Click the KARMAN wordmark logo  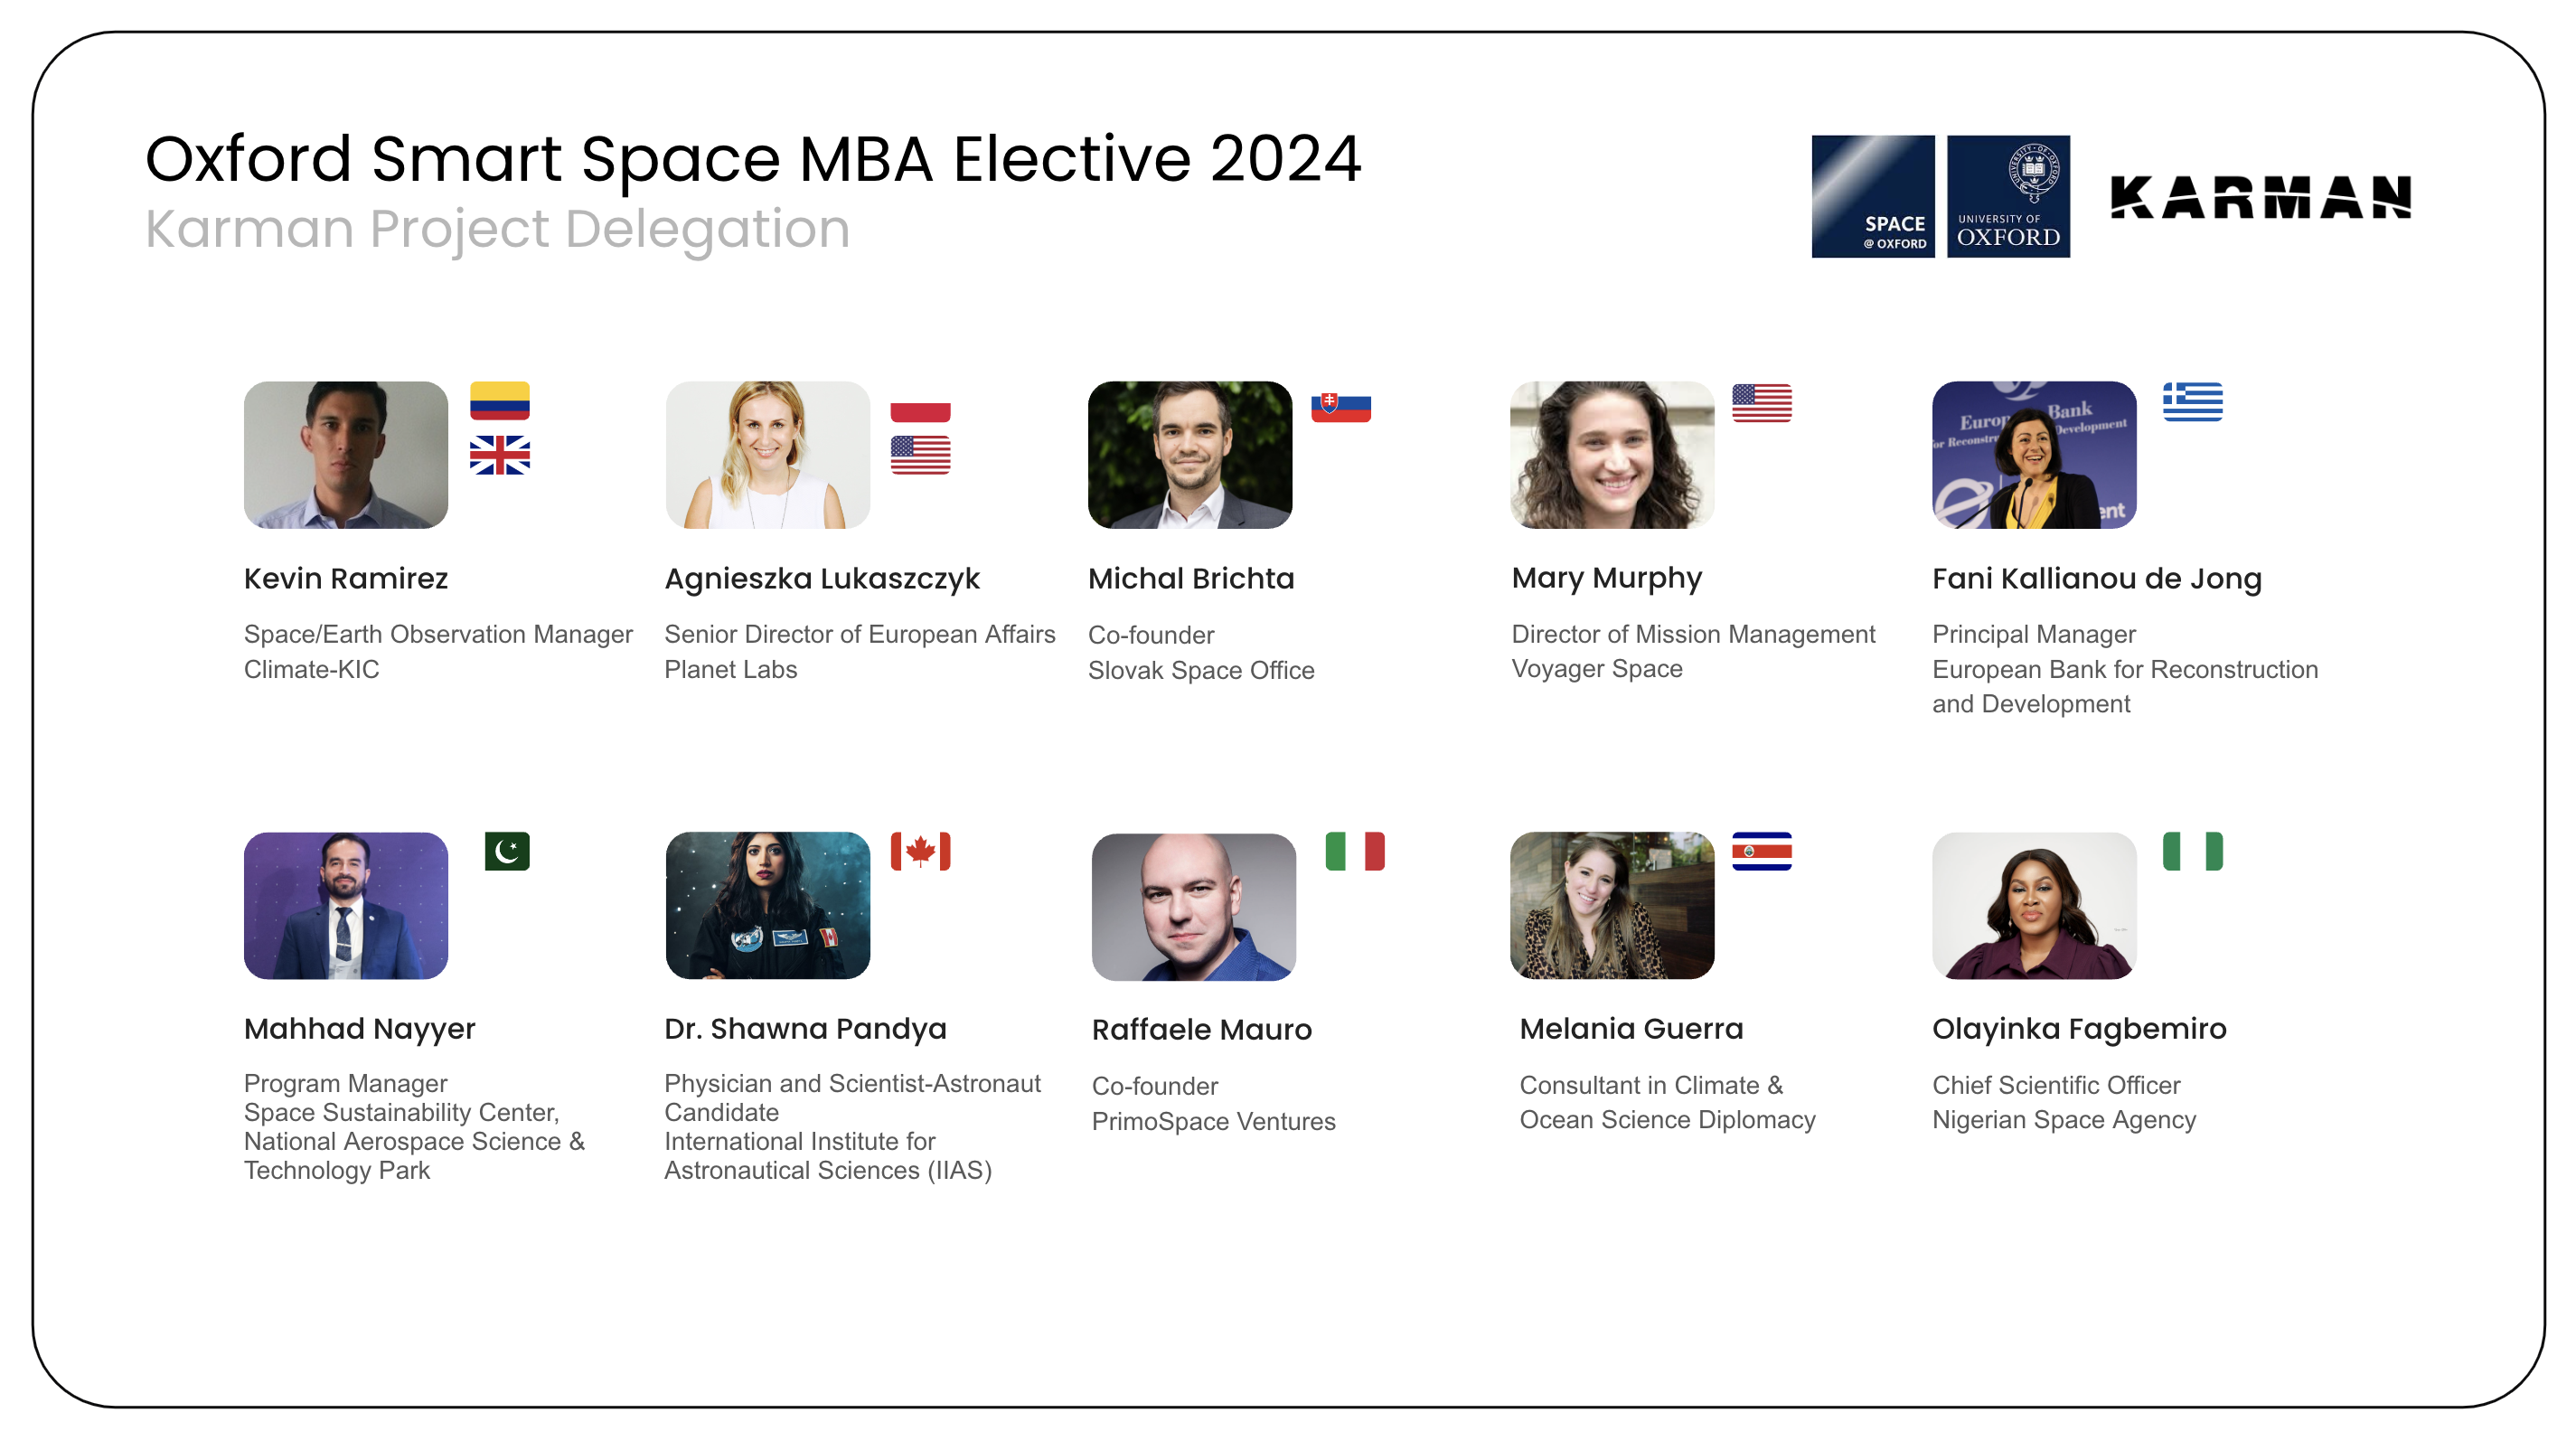tap(2260, 197)
